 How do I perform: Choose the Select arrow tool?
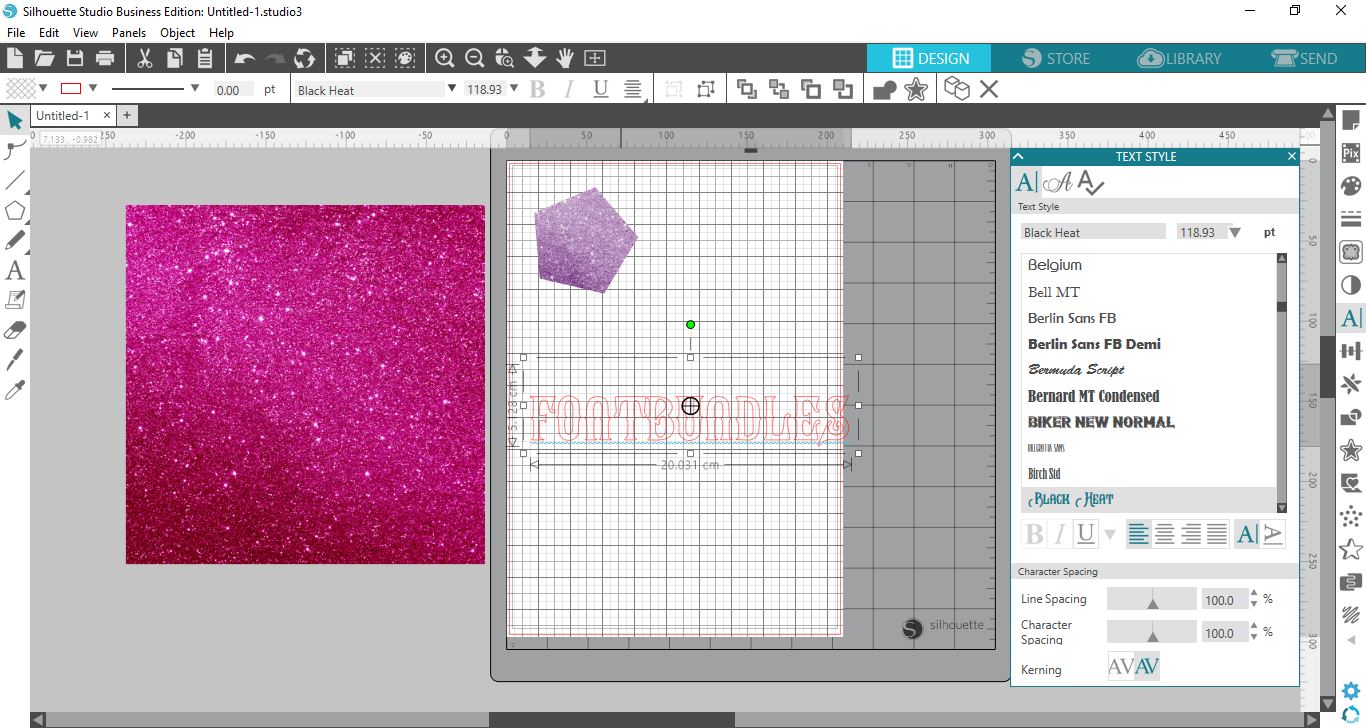pos(15,120)
